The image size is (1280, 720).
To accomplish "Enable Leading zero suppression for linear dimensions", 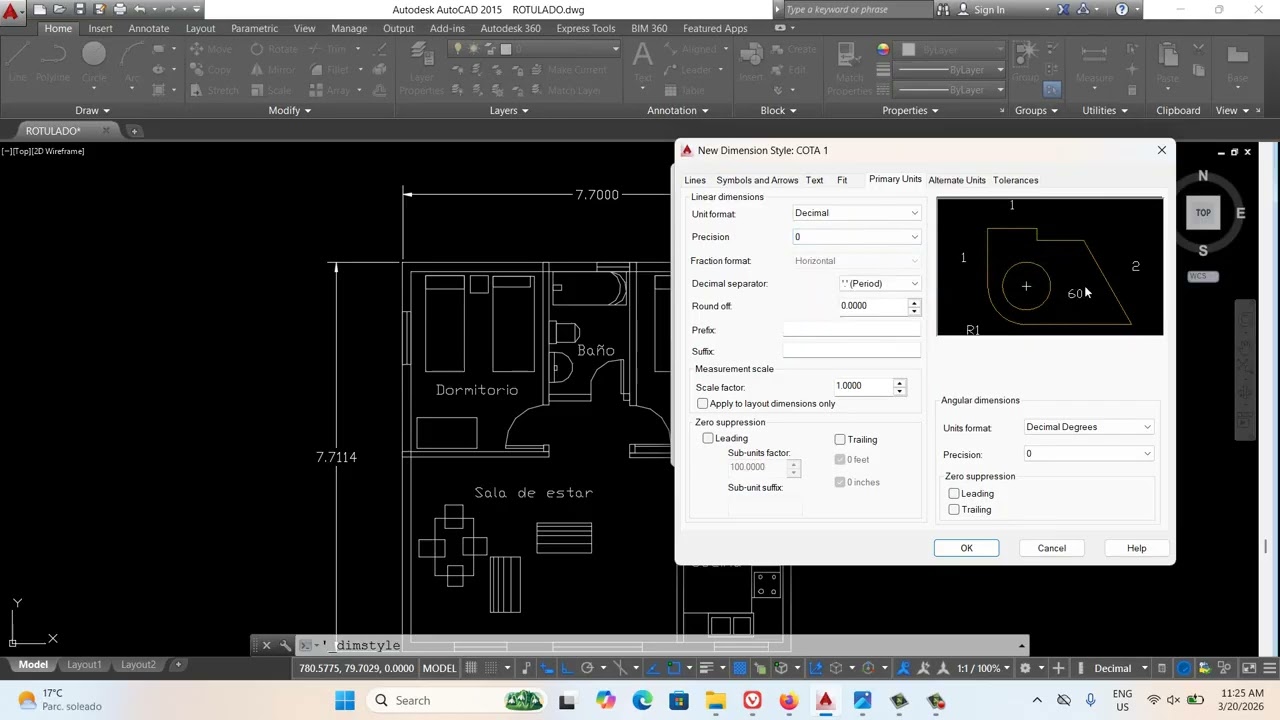I will (x=708, y=438).
